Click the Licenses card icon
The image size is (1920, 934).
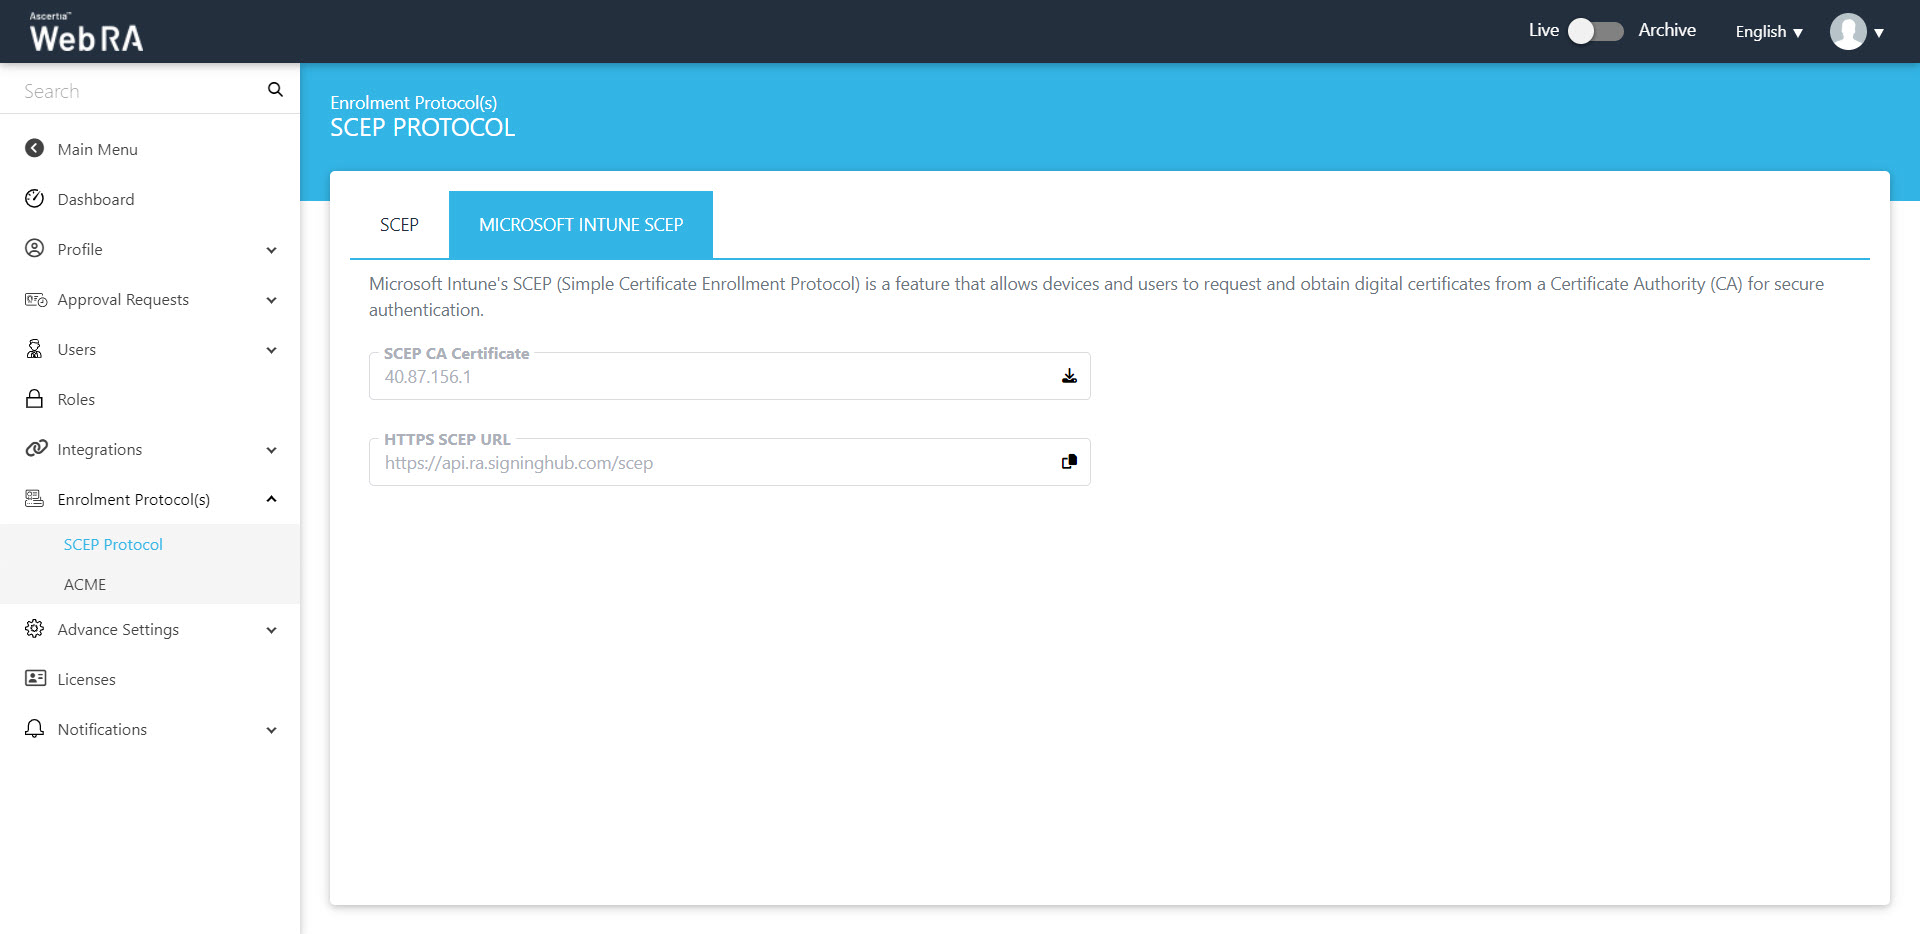[x=35, y=679]
